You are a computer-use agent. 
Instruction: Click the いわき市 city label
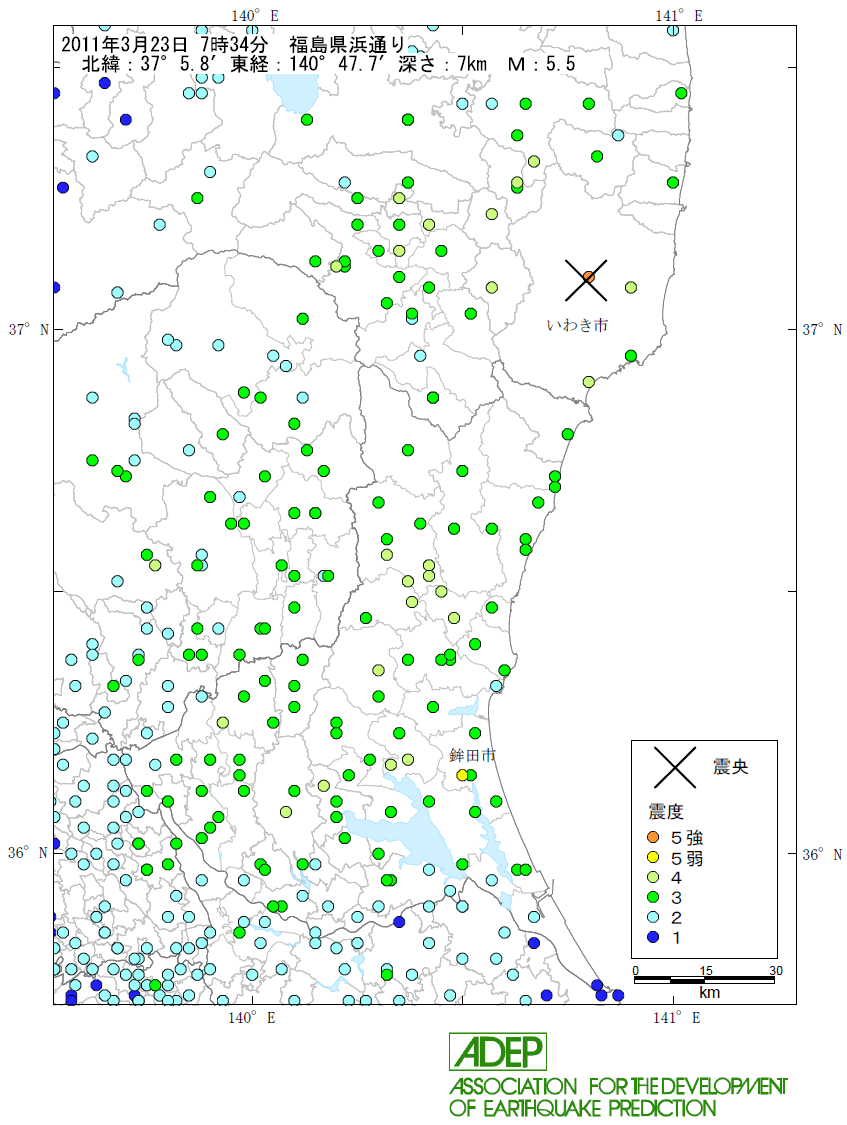click(x=577, y=325)
